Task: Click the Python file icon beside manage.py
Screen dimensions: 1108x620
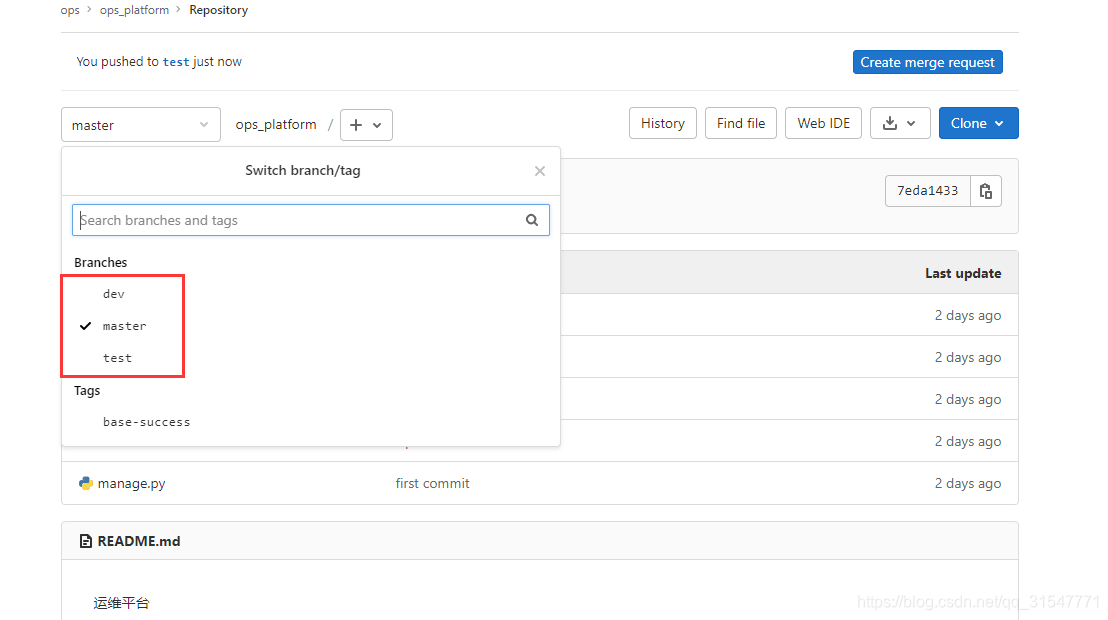Action: [x=86, y=483]
